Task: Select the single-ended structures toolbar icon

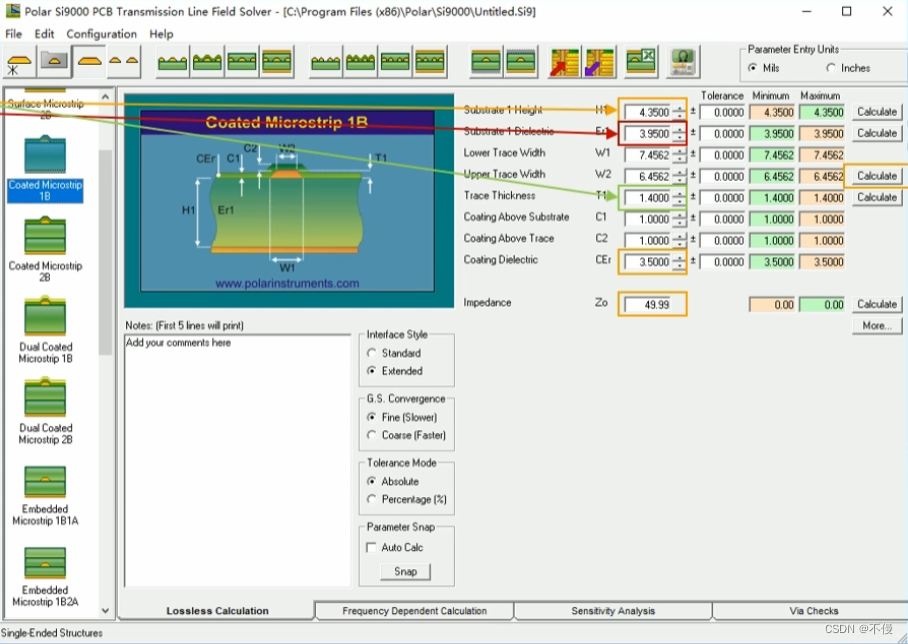Action: tap(89, 62)
